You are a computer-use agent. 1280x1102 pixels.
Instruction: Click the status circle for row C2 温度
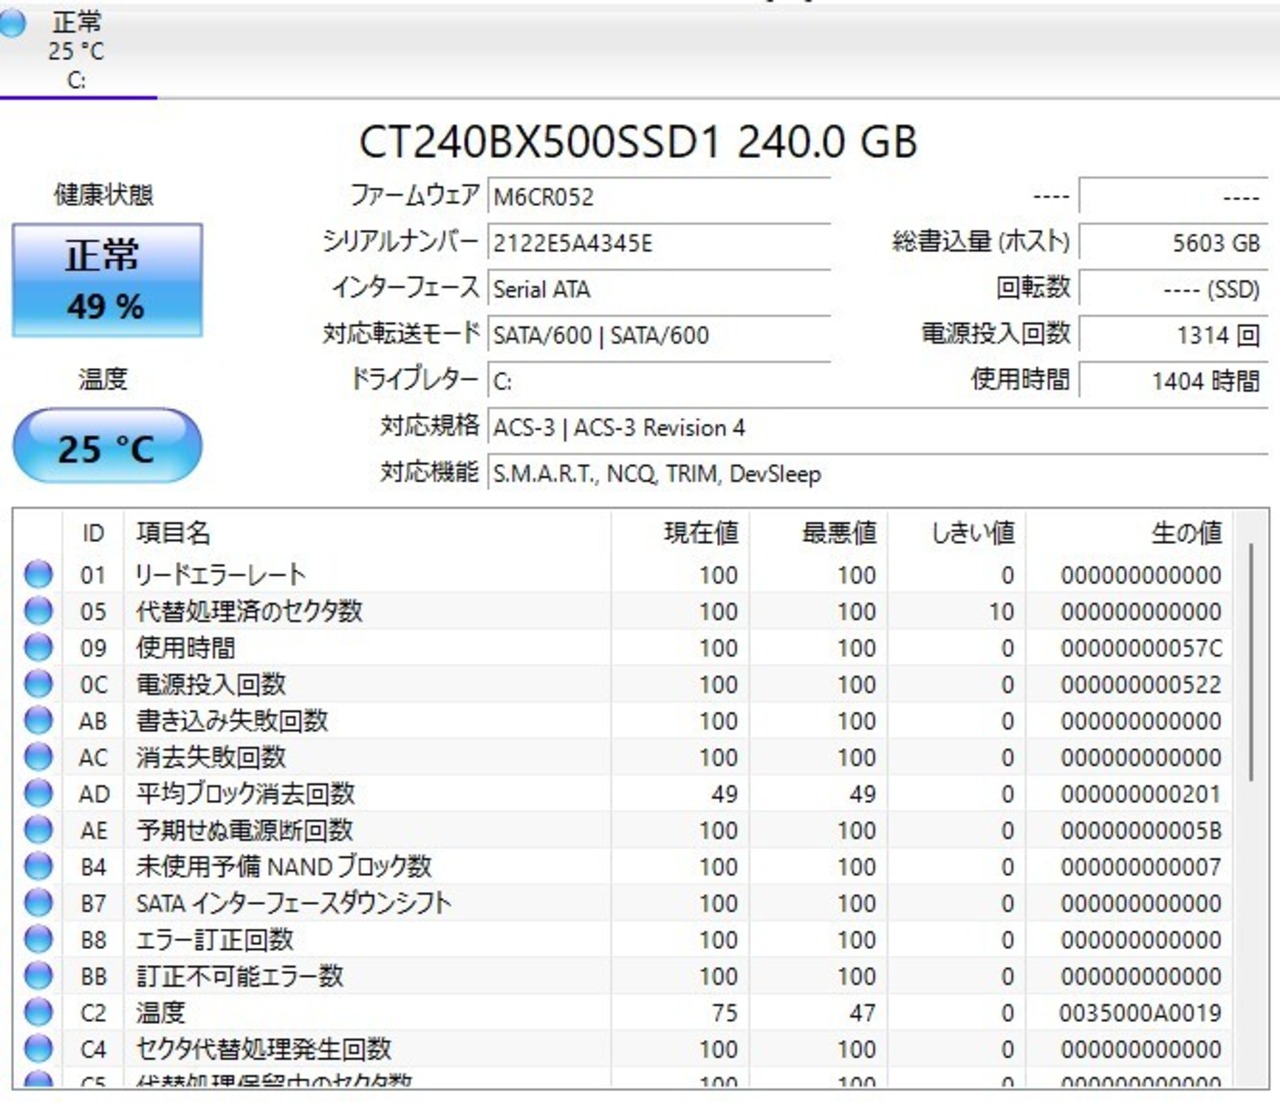38,1012
